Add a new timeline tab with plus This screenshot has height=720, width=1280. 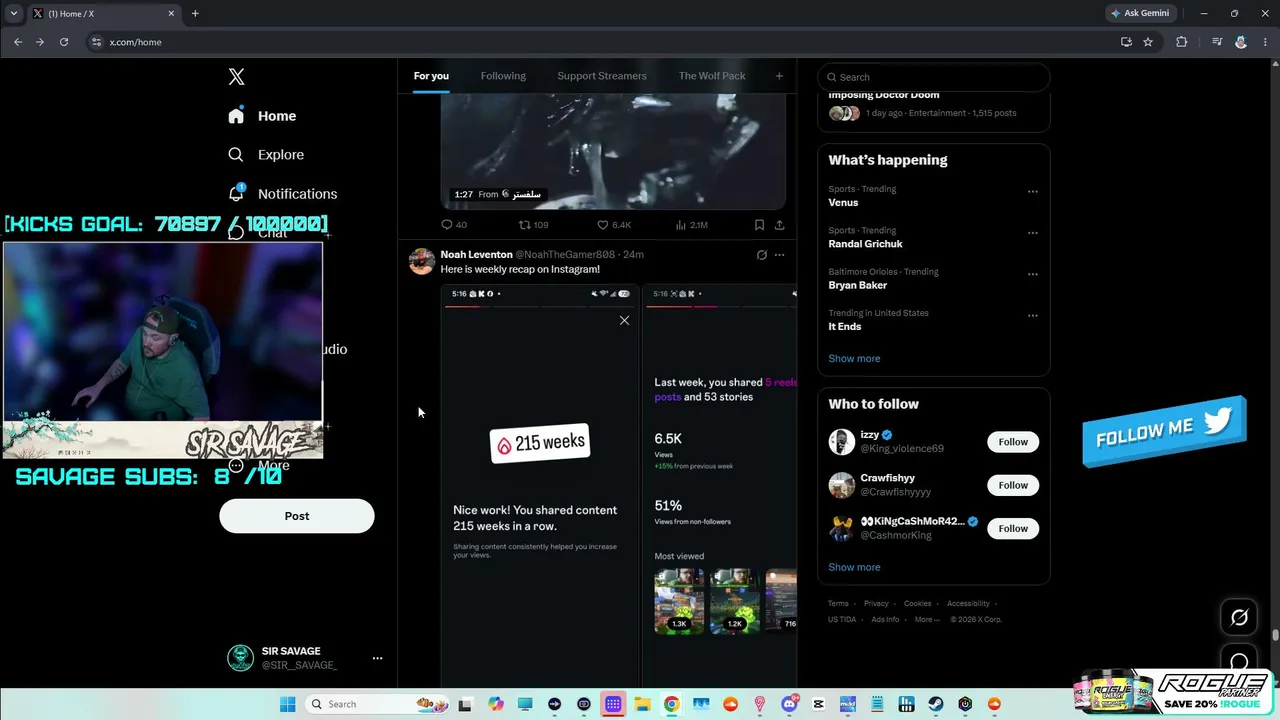pos(779,76)
